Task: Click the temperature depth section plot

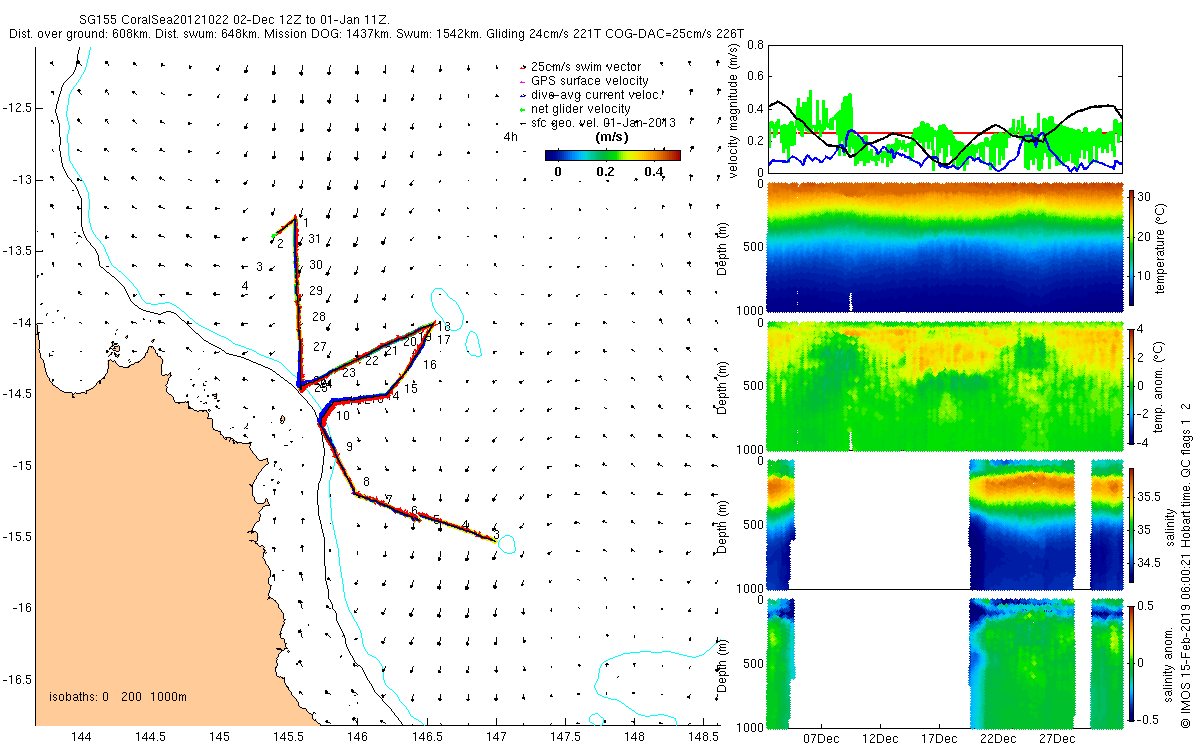Action: (945, 248)
